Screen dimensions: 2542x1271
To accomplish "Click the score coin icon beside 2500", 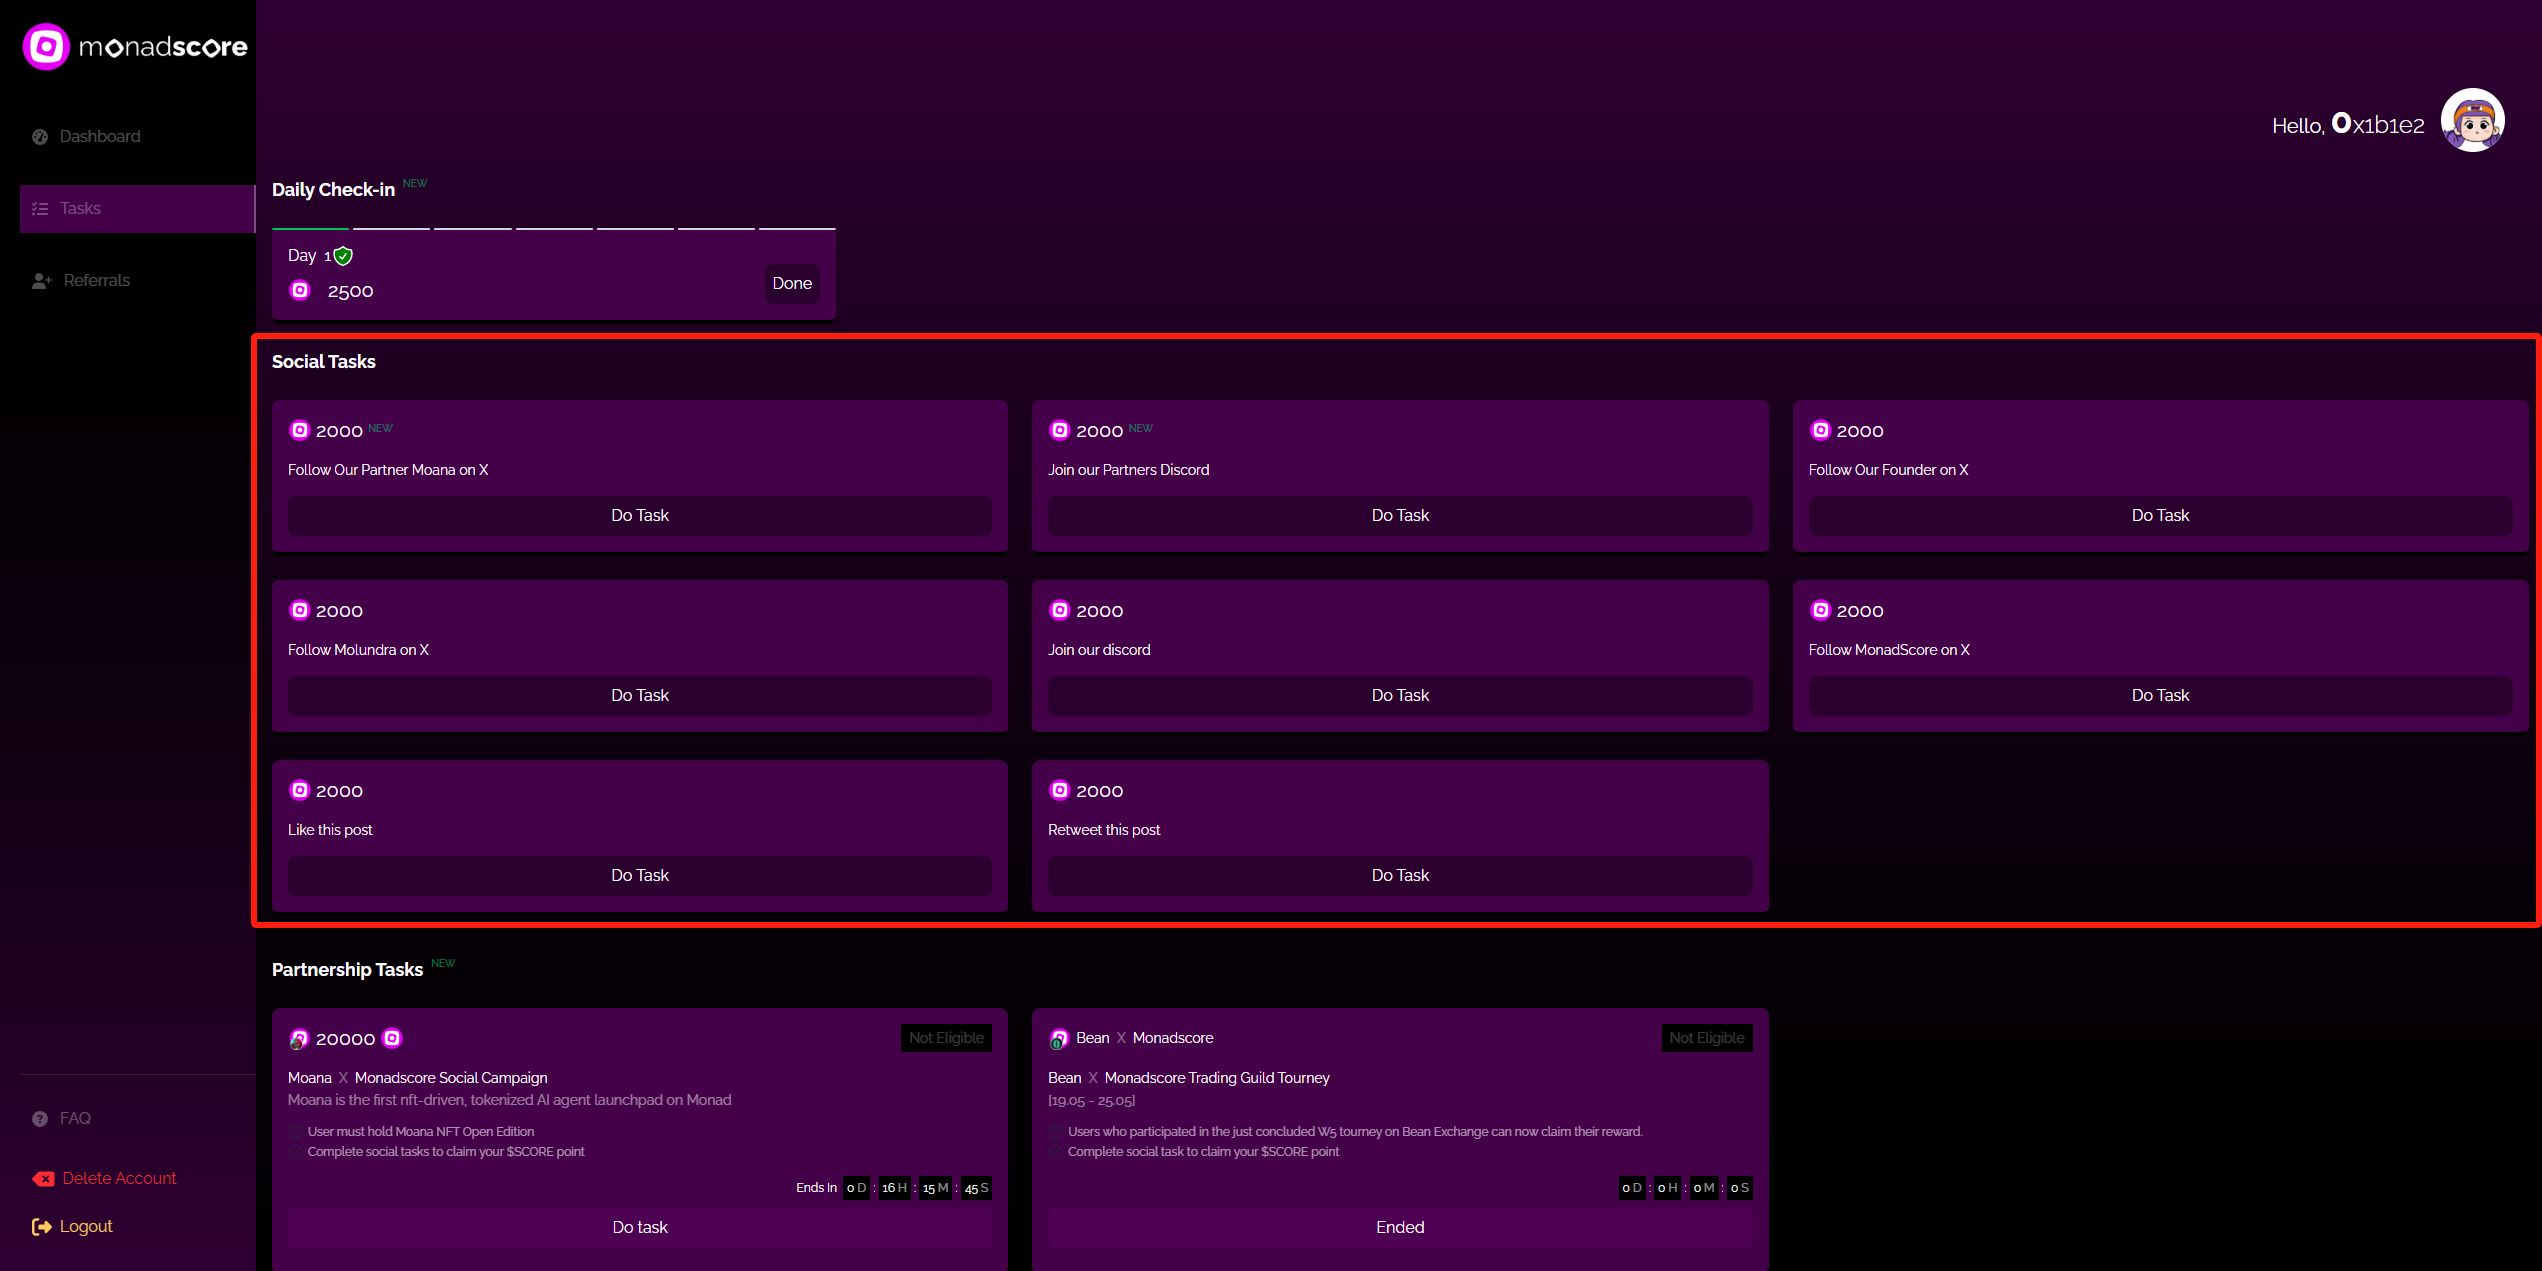I will (300, 290).
